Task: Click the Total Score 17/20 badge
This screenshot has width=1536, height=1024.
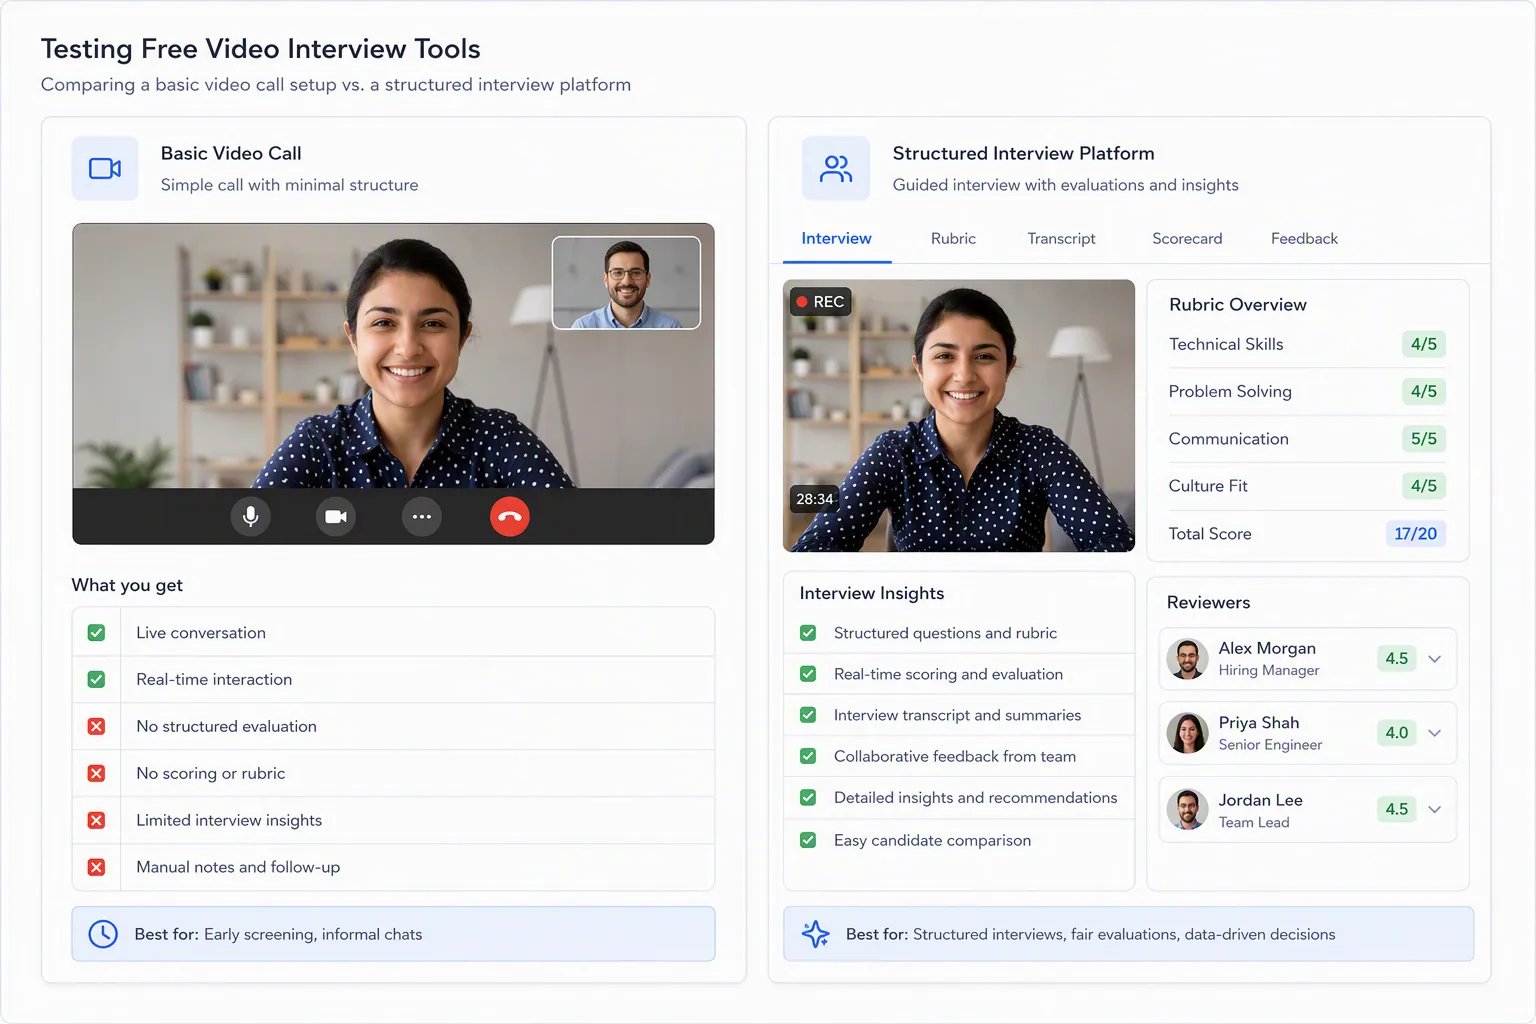Action: coord(1416,534)
